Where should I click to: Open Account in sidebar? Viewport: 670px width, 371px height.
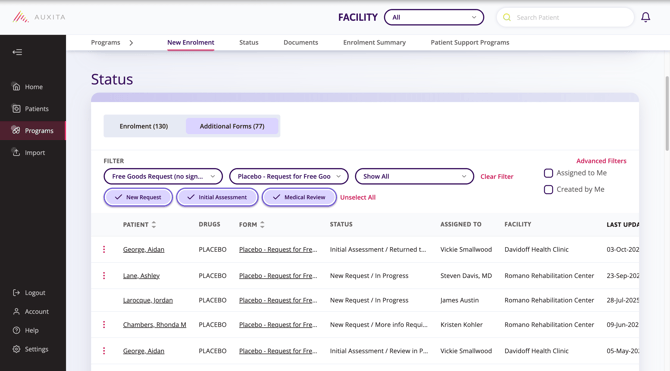pyautogui.click(x=30, y=312)
